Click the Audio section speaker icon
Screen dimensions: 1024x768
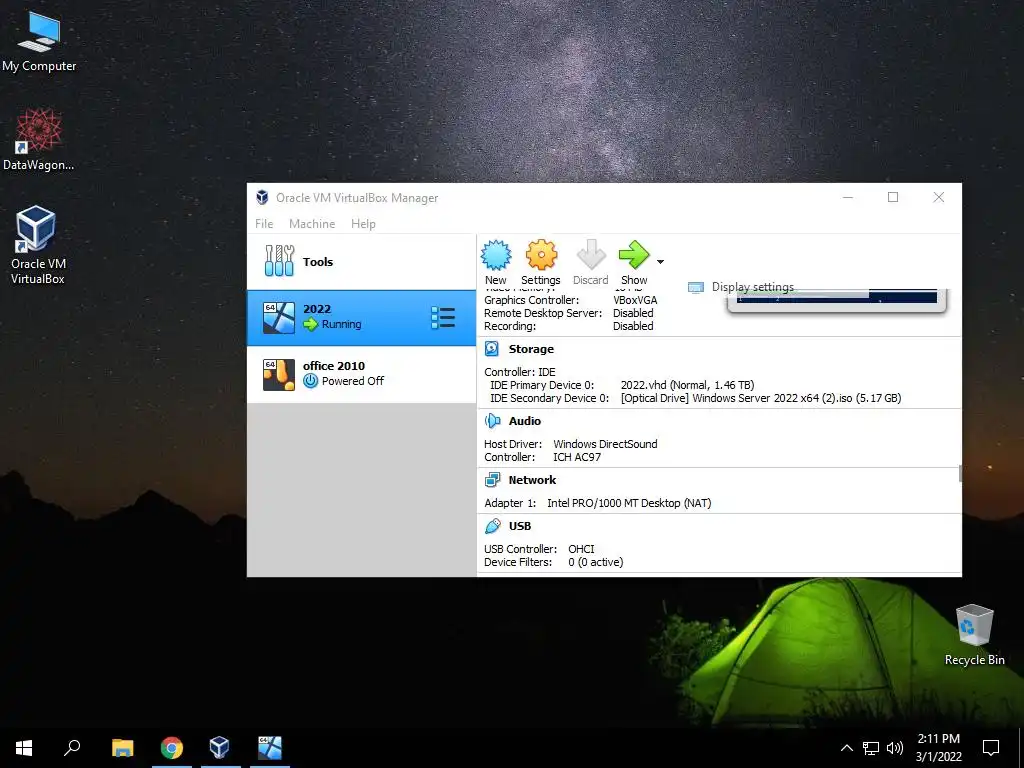(x=492, y=421)
